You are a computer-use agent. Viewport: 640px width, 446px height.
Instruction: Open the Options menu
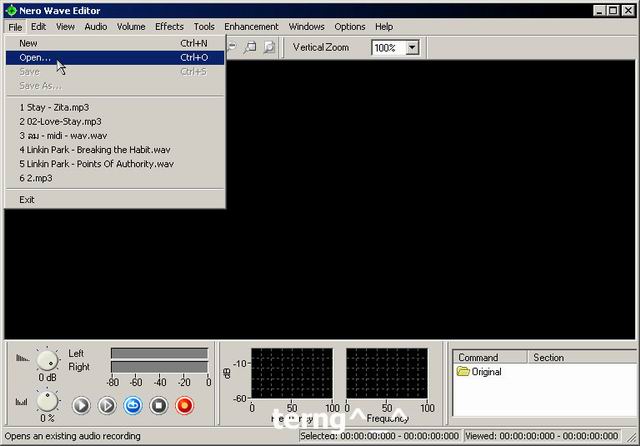pos(350,27)
